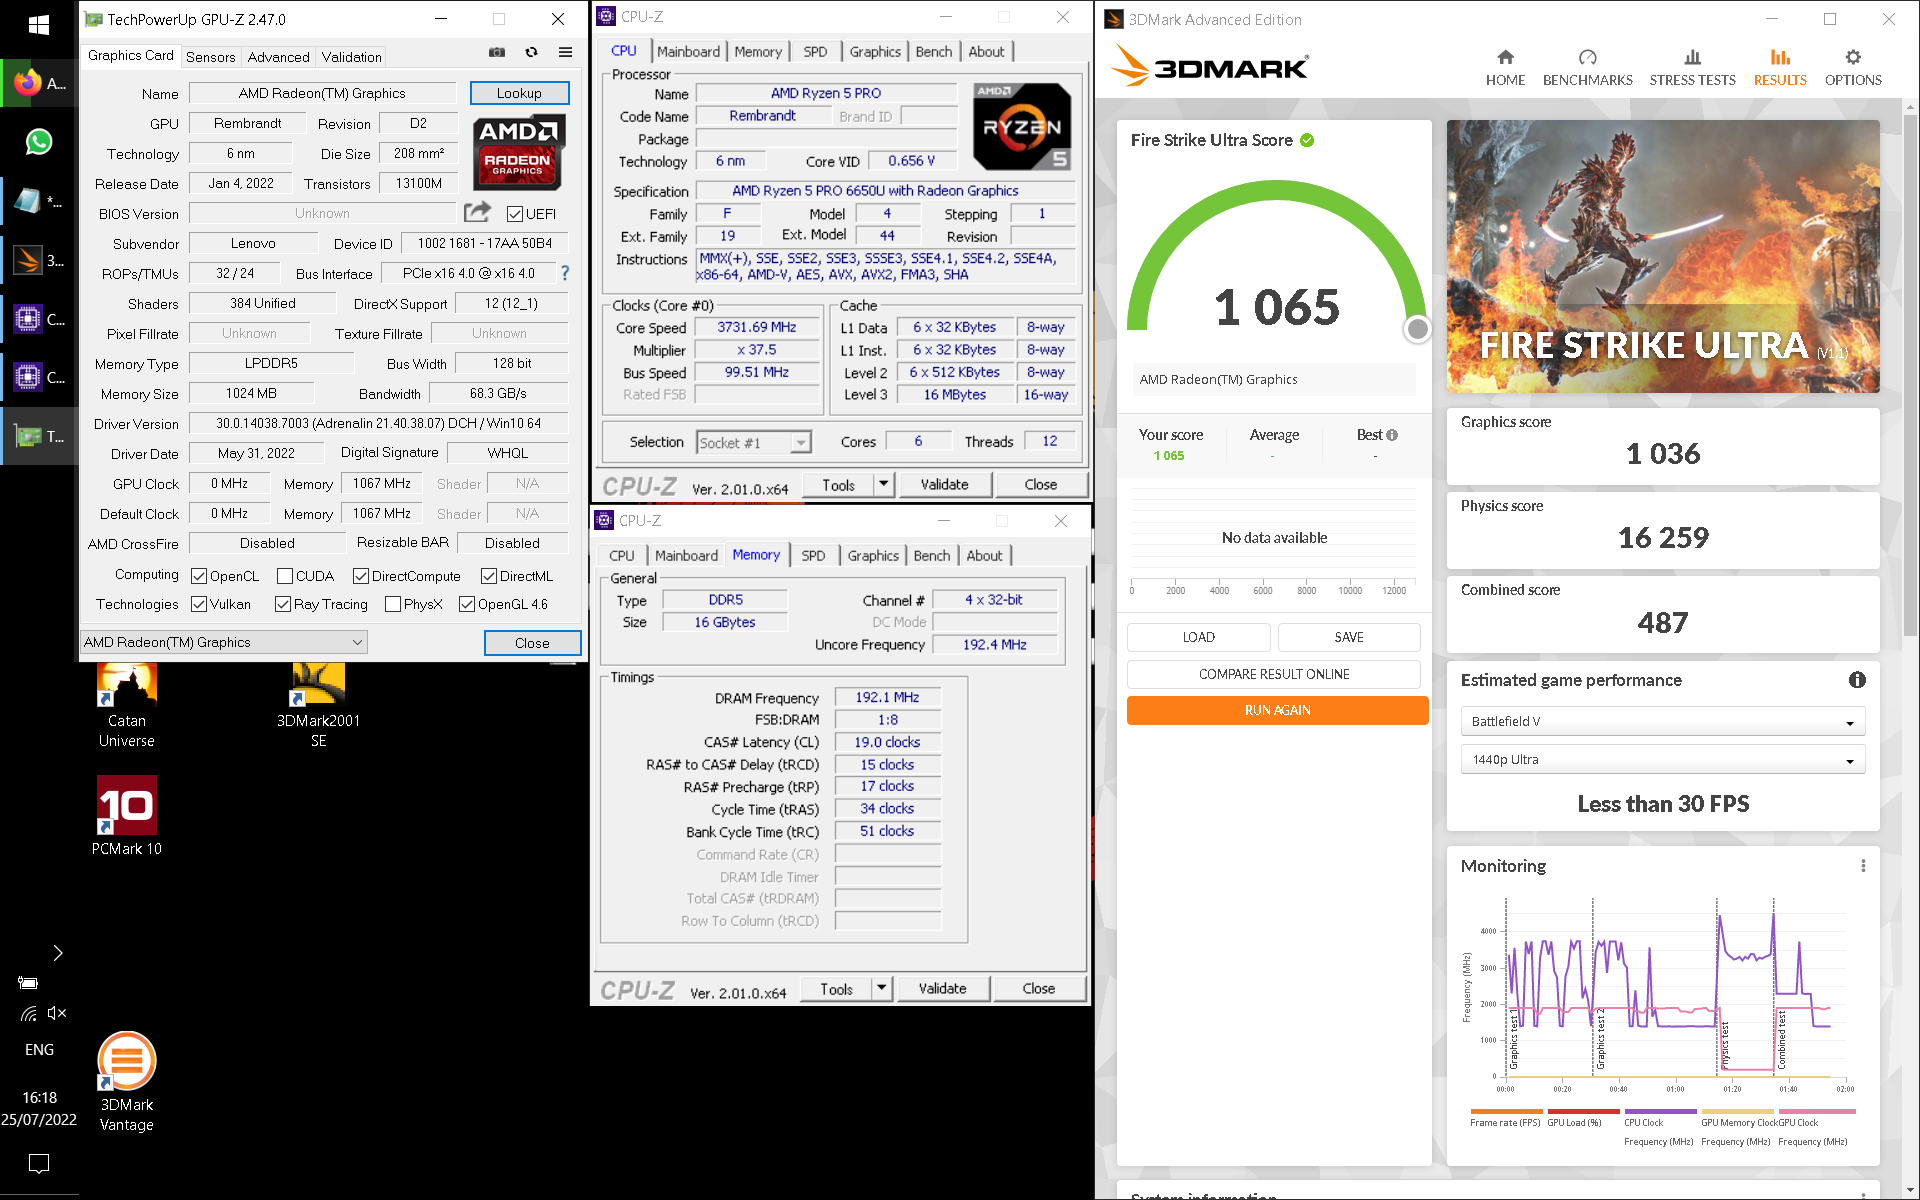Open the GPU-Z hamburger menu

(x=565, y=52)
